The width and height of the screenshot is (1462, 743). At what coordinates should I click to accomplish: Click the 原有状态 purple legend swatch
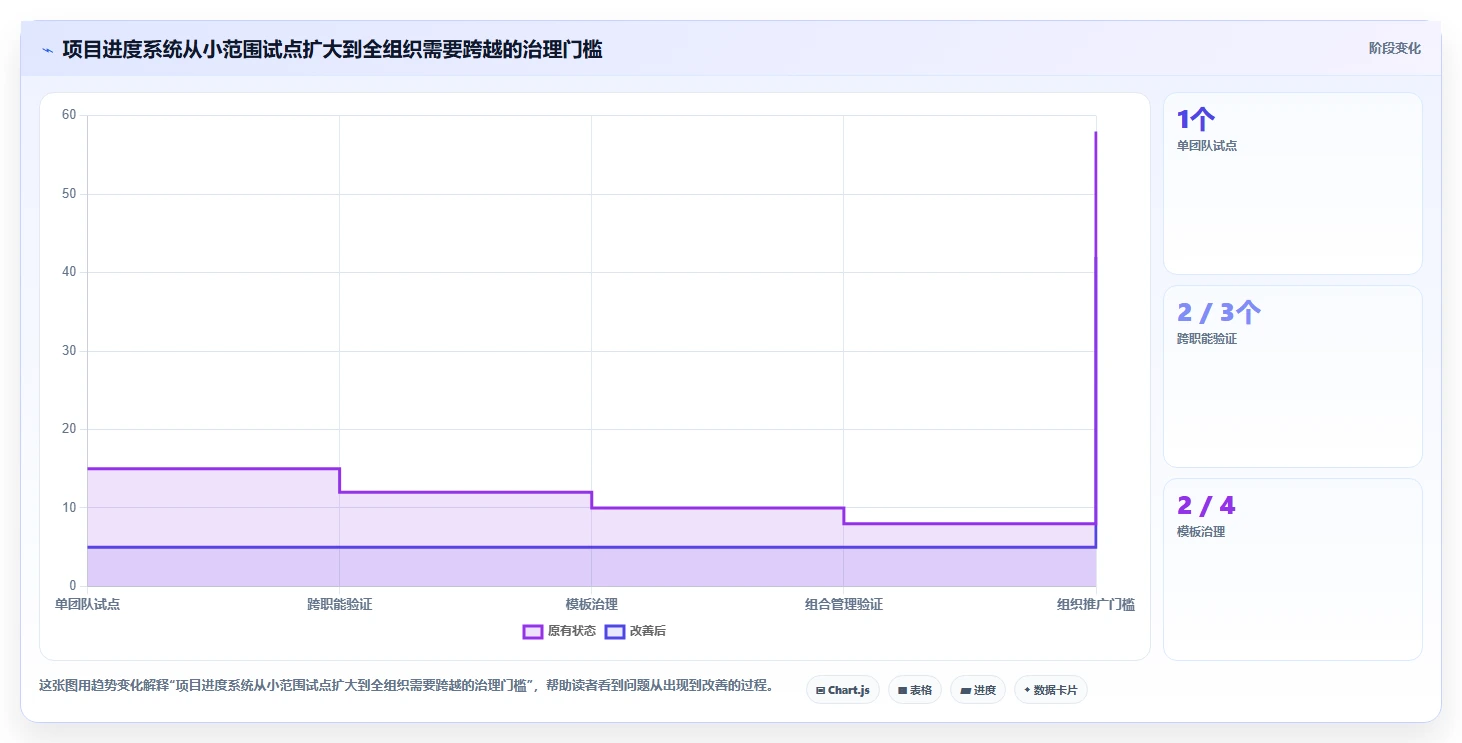(x=533, y=631)
